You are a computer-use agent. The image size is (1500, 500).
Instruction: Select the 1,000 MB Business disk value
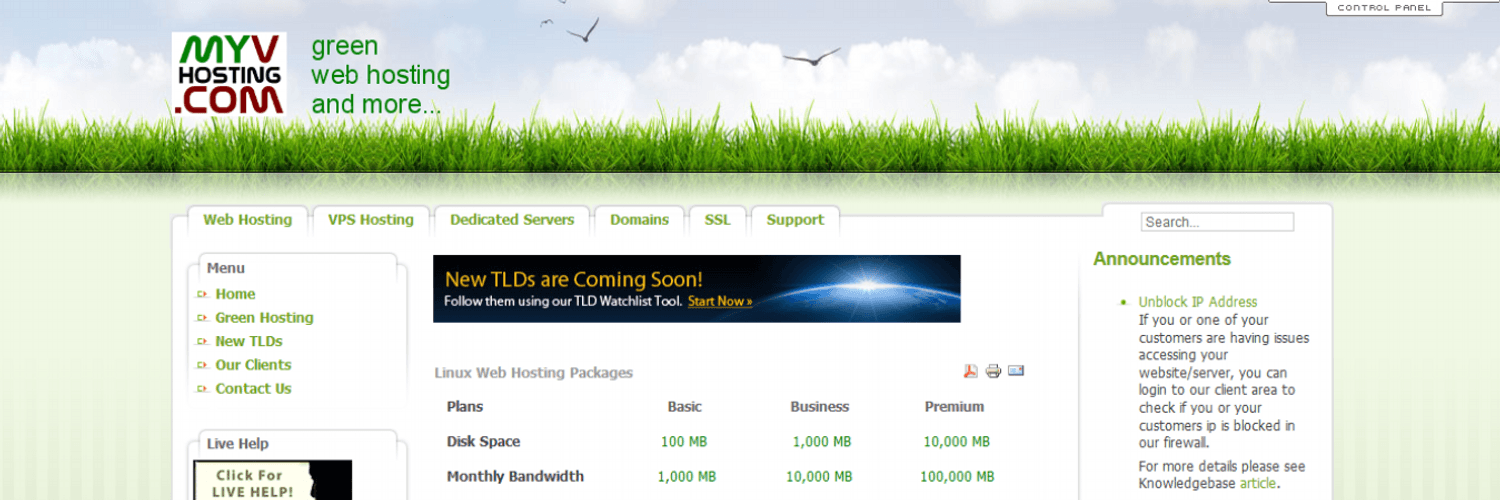822,442
